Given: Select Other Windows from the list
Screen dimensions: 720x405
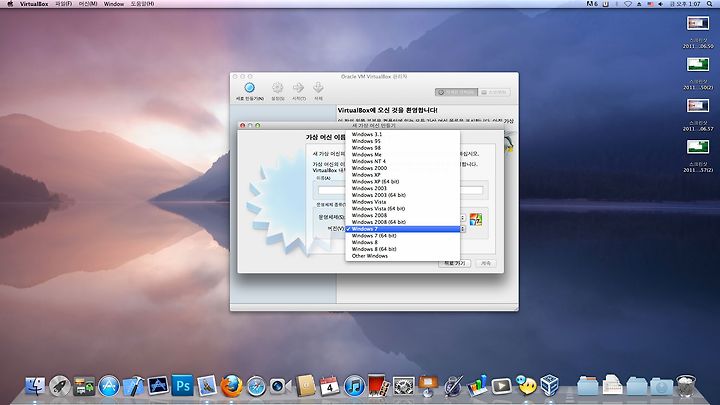Looking at the screenshot, I should tap(402, 256).
